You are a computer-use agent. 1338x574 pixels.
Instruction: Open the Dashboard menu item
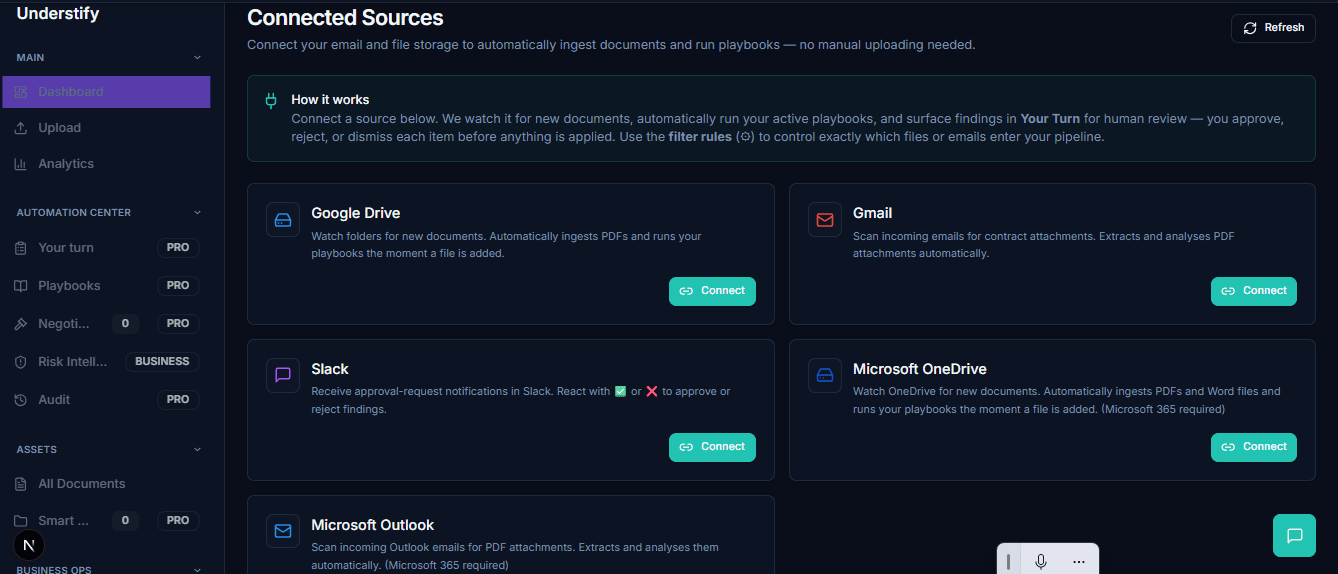[x=106, y=92]
